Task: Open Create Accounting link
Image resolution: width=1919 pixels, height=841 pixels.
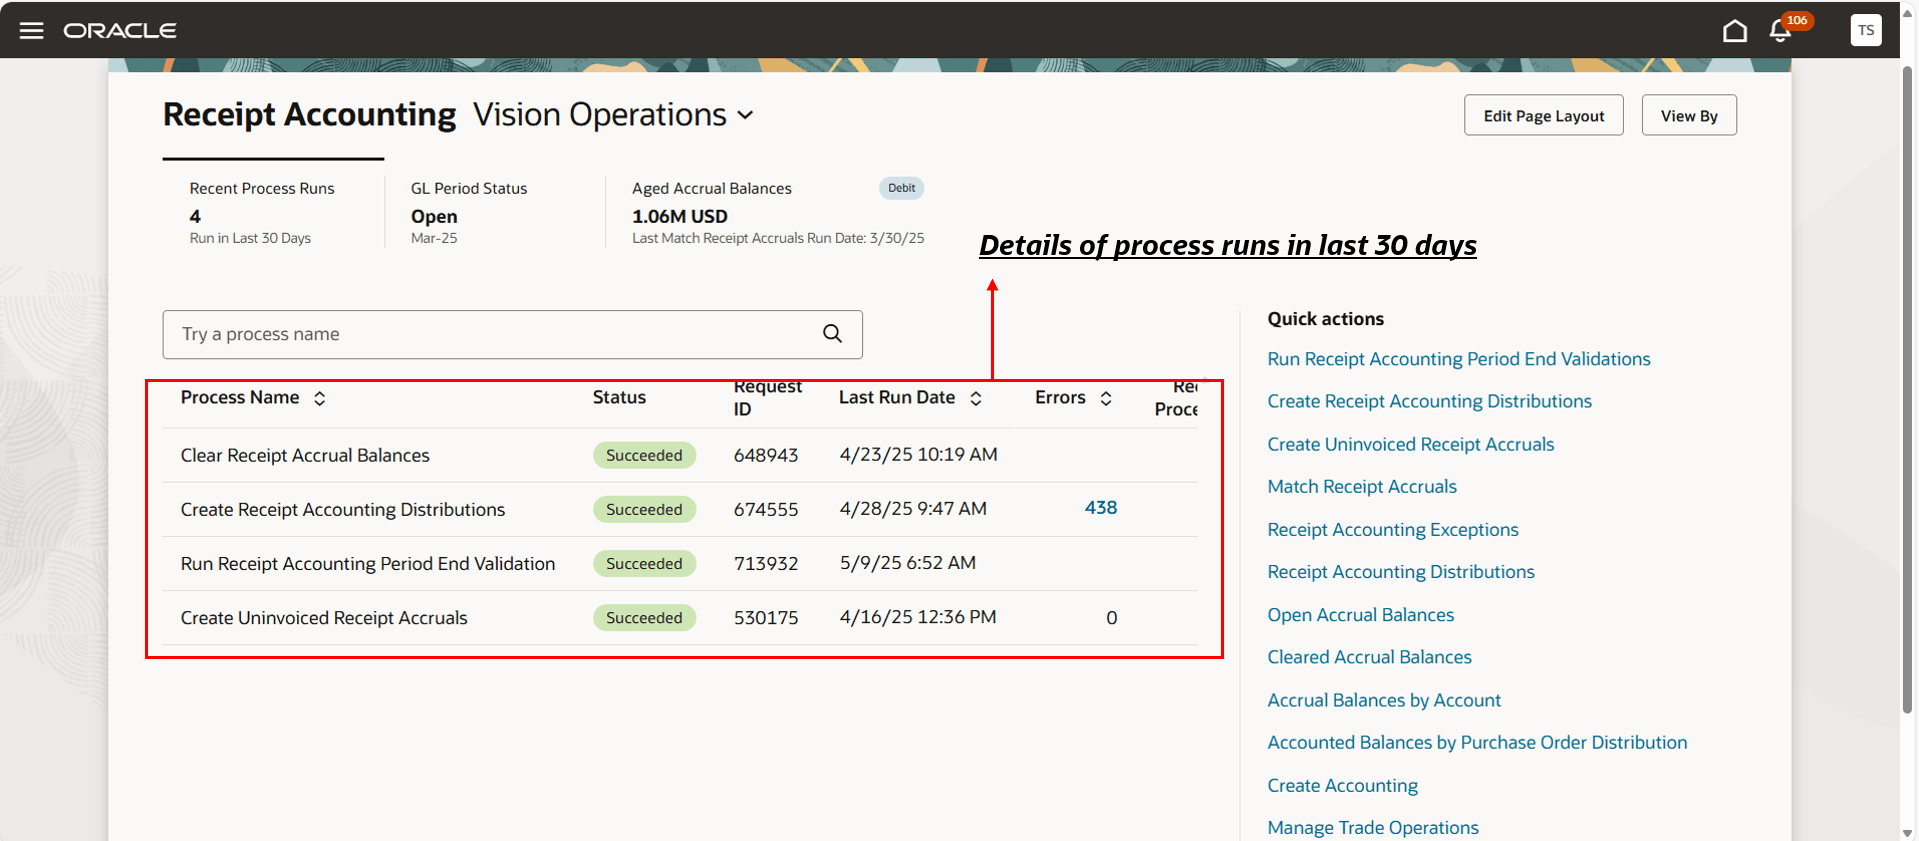Action: [x=1343, y=786]
